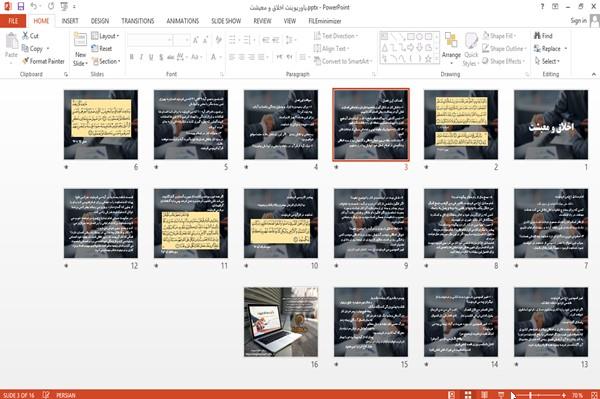The height and width of the screenshot is (399, 600).
Task: Click the animation star under slide 12
Action: [66, 265]
